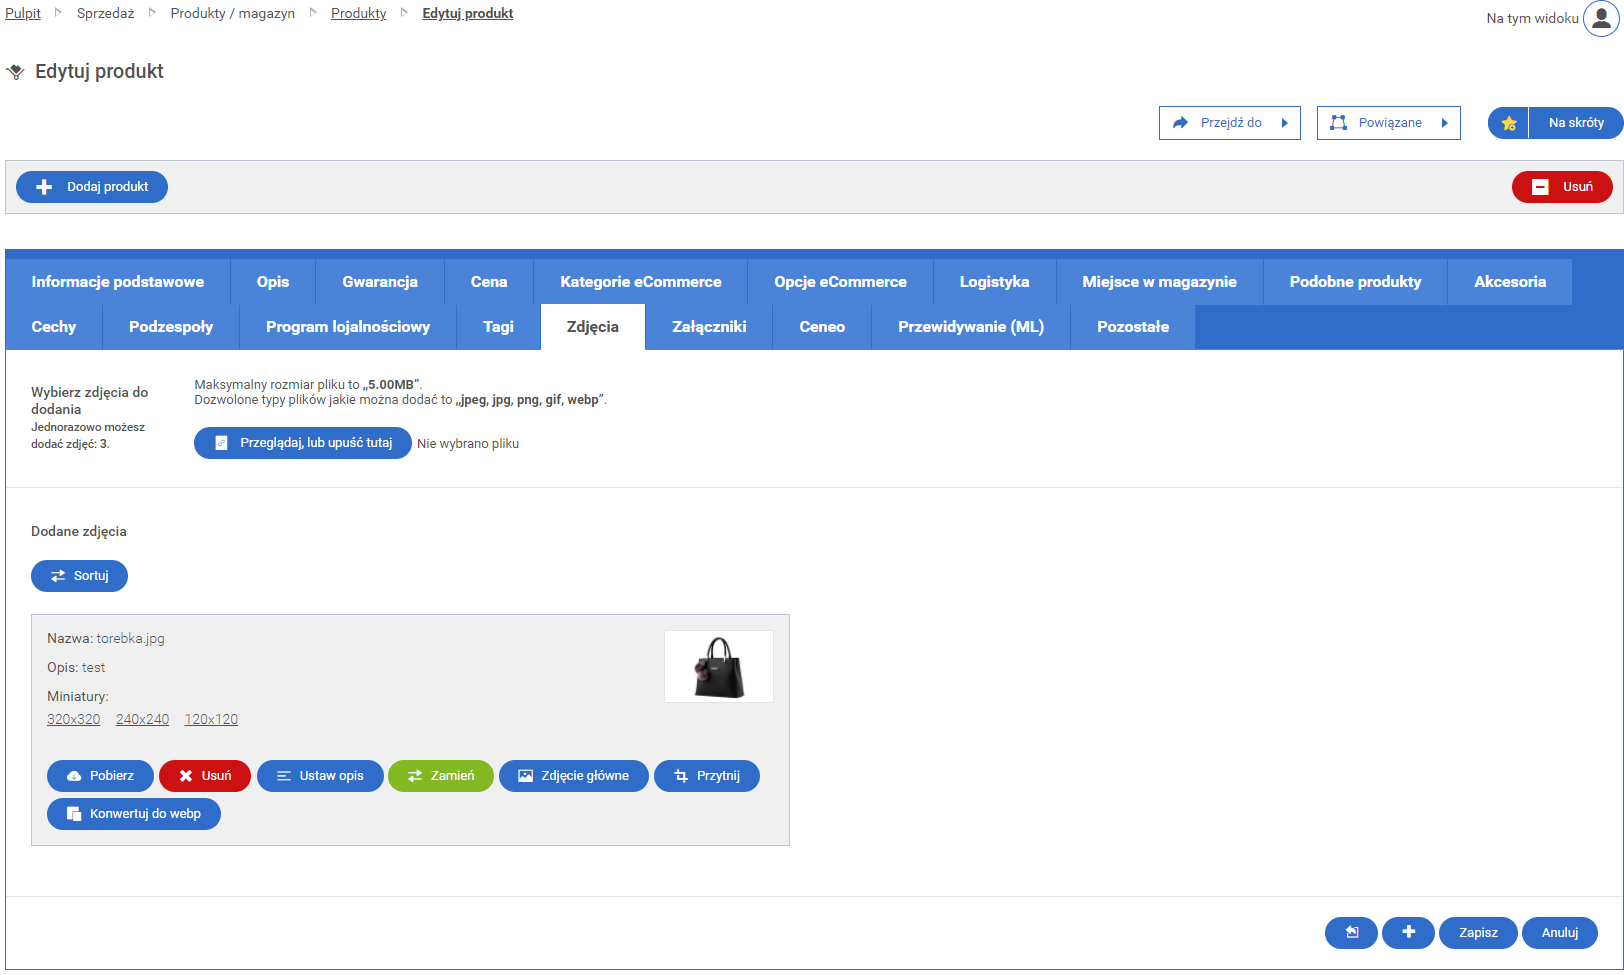The height and width of the screenshot is (975, 1624).
Task: Click the Edytuj produkt heading icon
Action: point(15,72)
